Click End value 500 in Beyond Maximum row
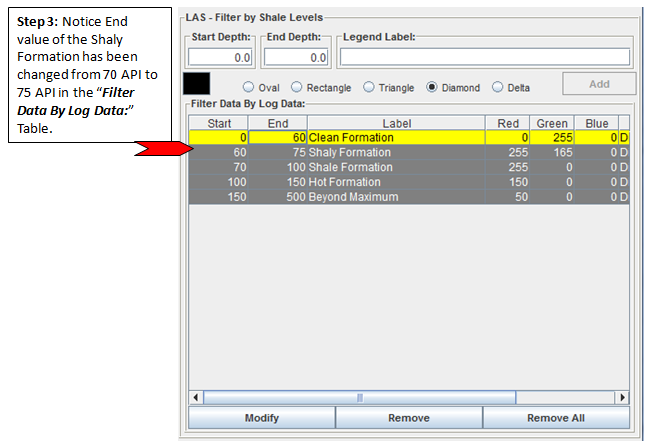Viewport: 651px width, 446px height. click(x=278, y=197)
